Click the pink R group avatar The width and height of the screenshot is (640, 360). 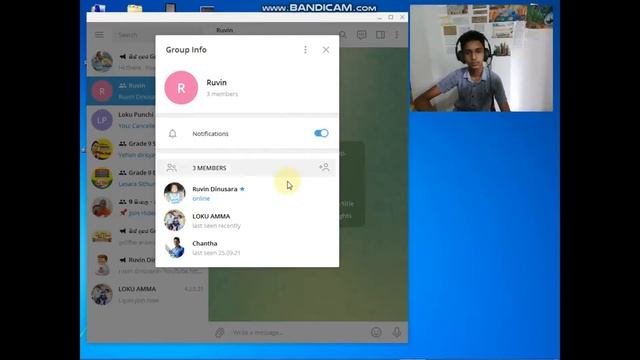[x=181, y=88]
